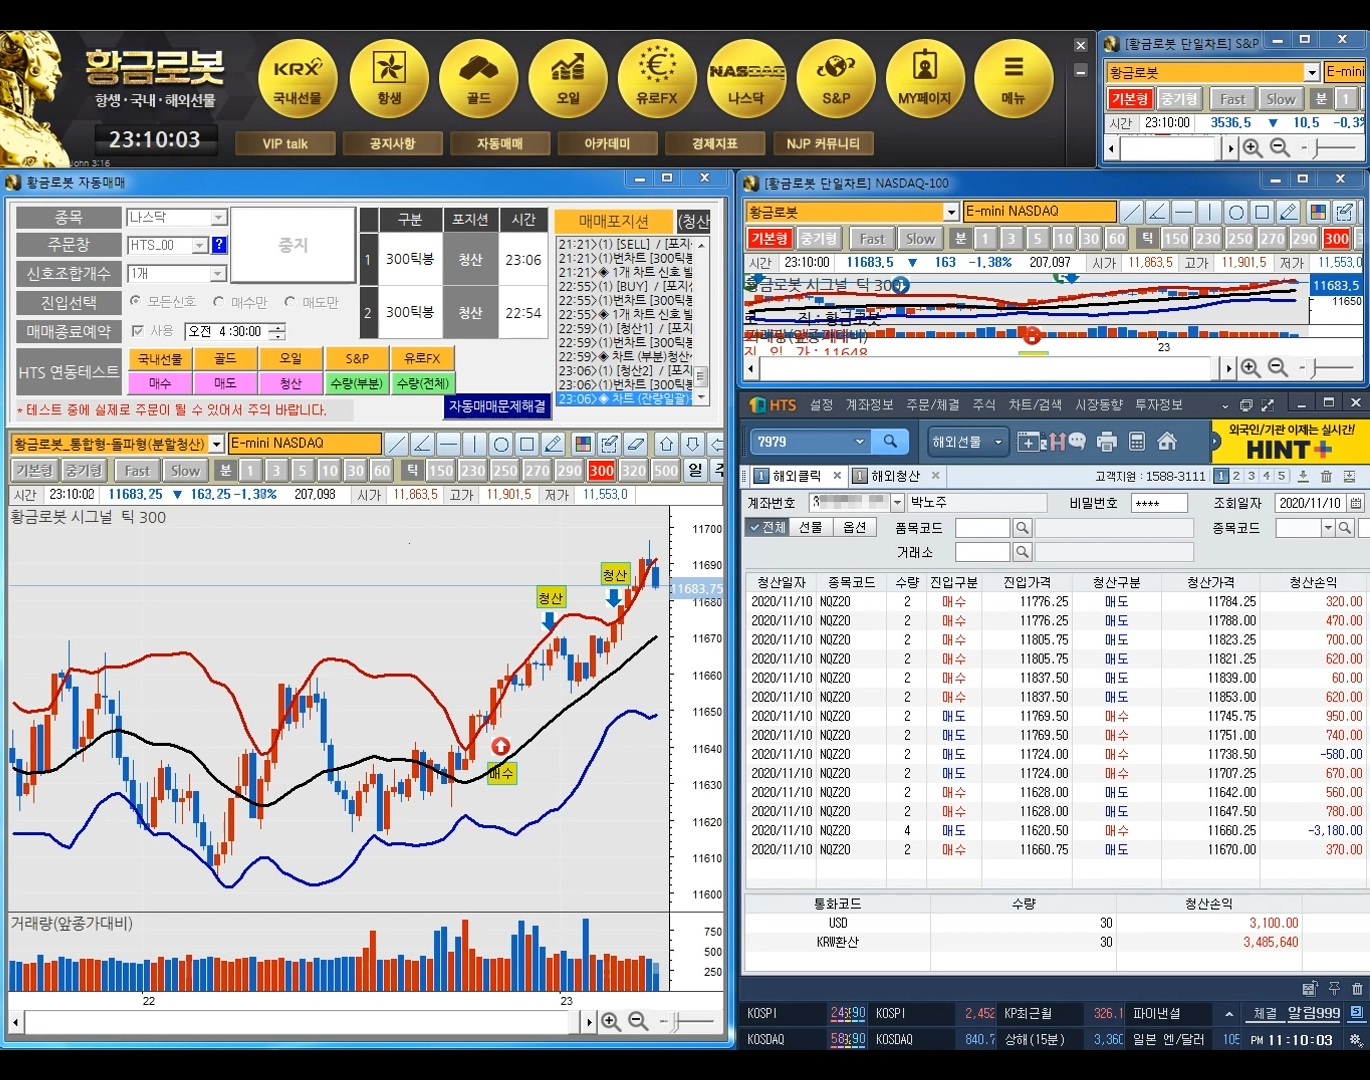
Task: Click the down arrow icon in main chart toolbar
Action: 692,444
